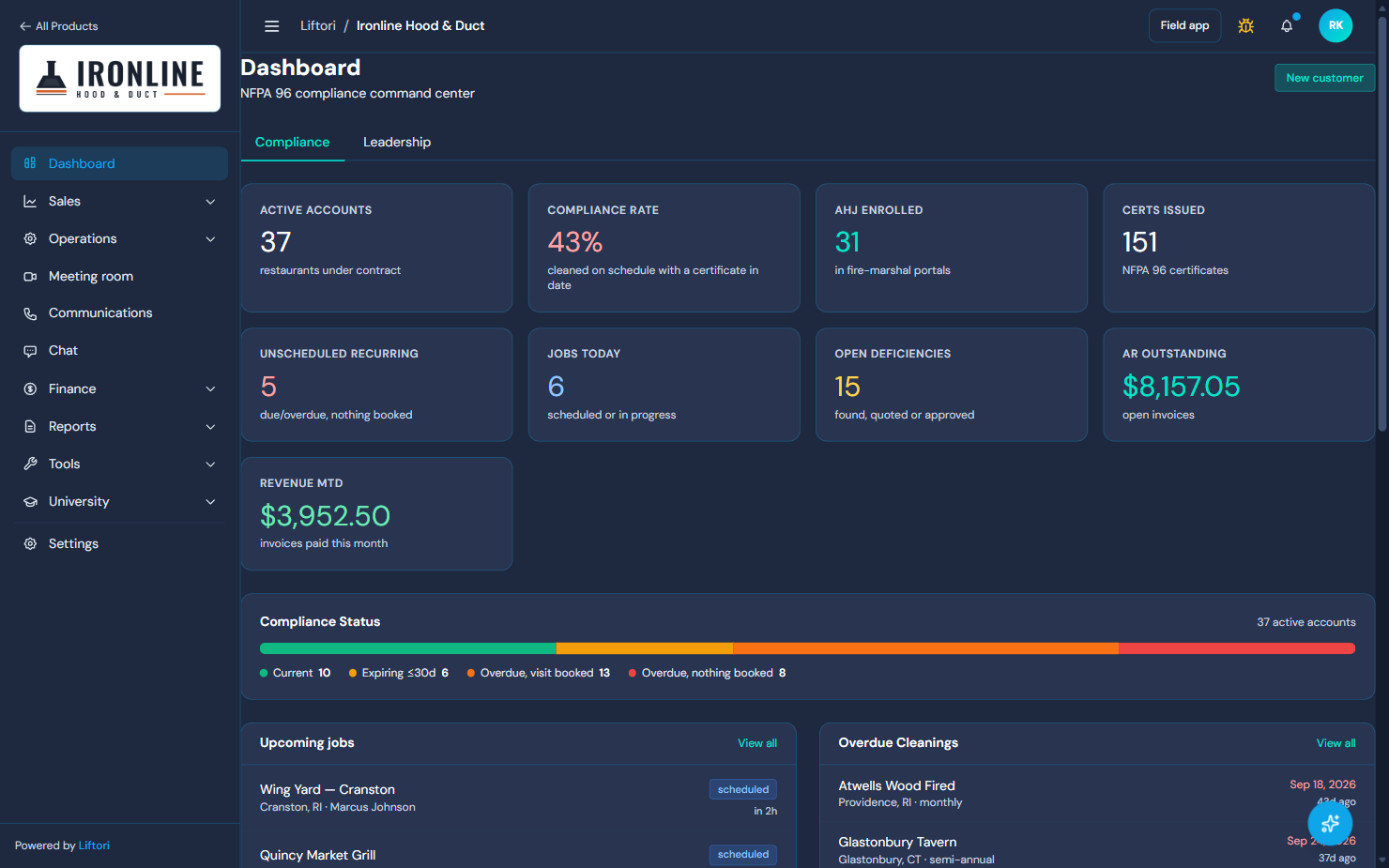Click the Chat bubble icon
This screenshot has width=1389, height=868.
(30, 351)
